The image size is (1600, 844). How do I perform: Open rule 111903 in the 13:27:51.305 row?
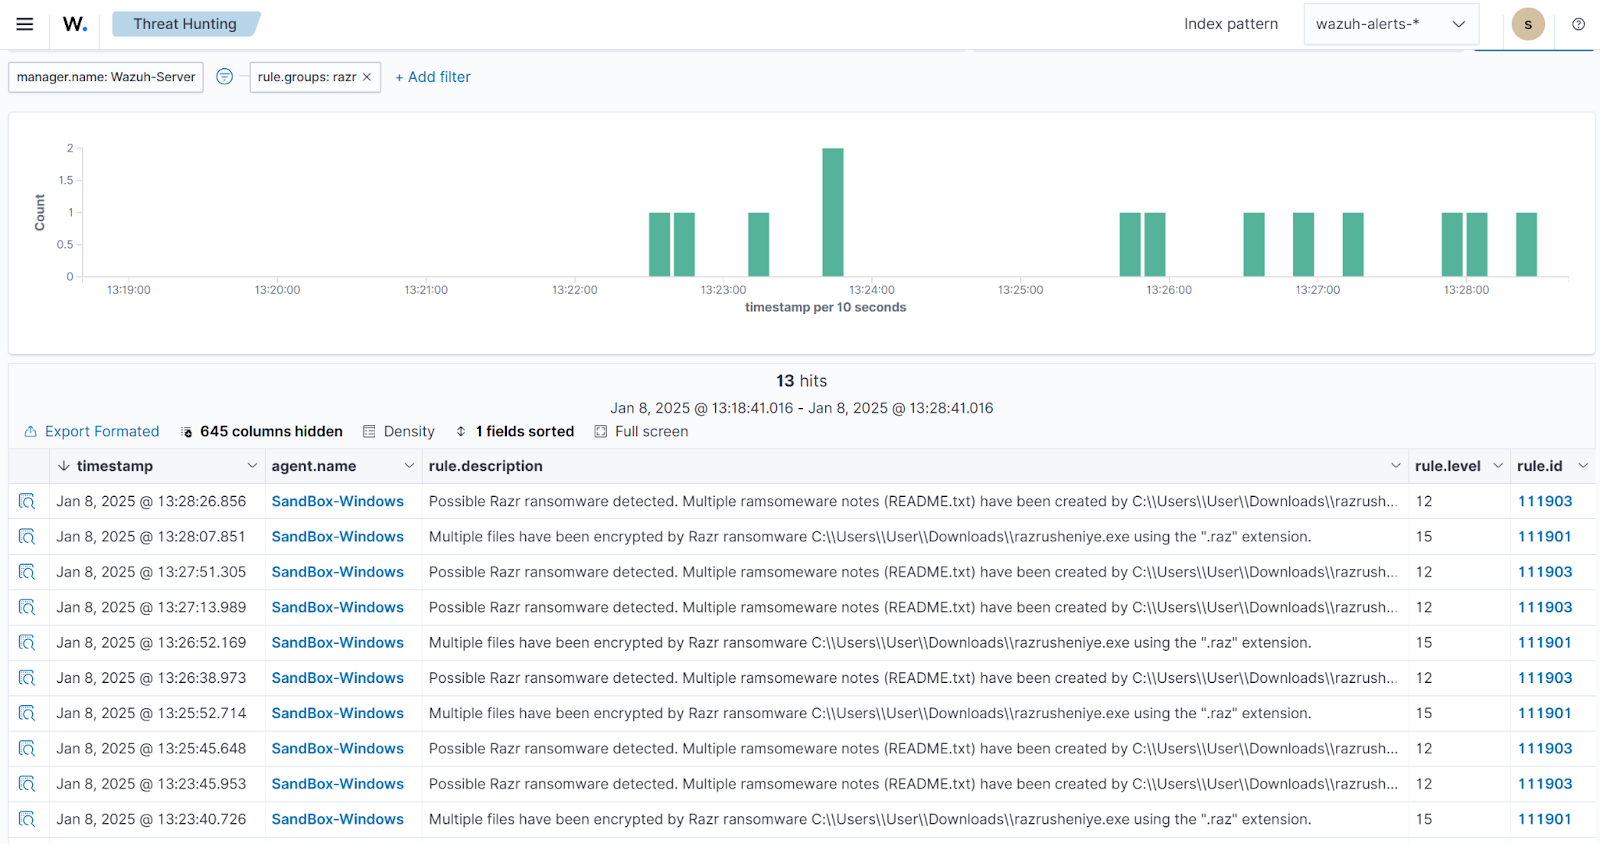[1545, 572]
